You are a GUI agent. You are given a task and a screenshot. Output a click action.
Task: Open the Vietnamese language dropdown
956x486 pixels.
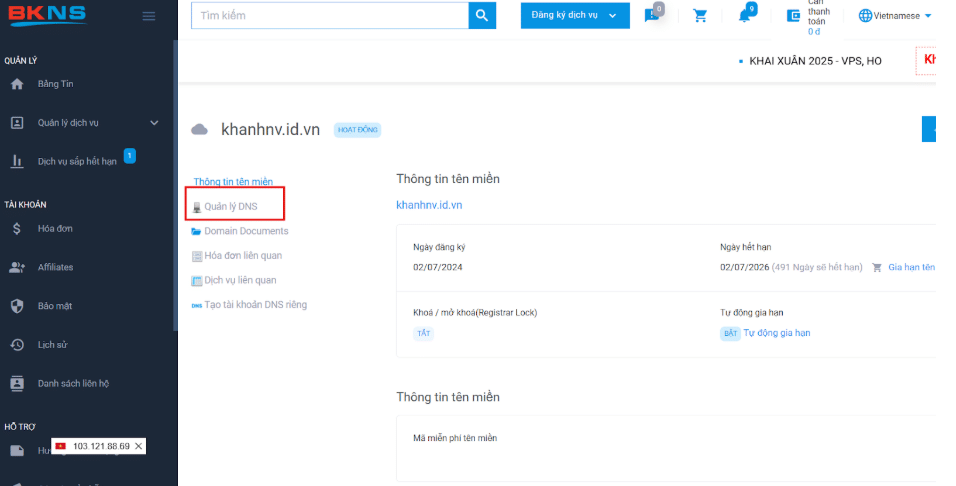point(895,16)
